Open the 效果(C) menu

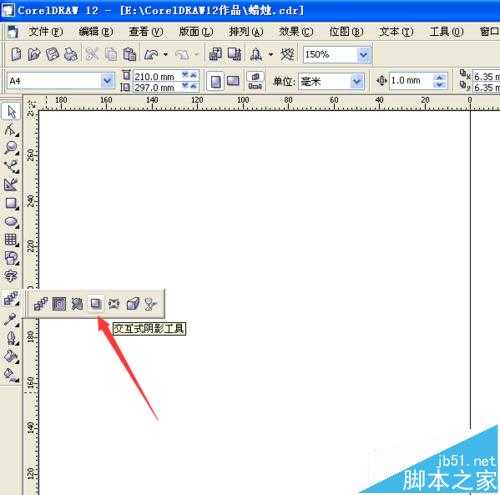(296, 32)
